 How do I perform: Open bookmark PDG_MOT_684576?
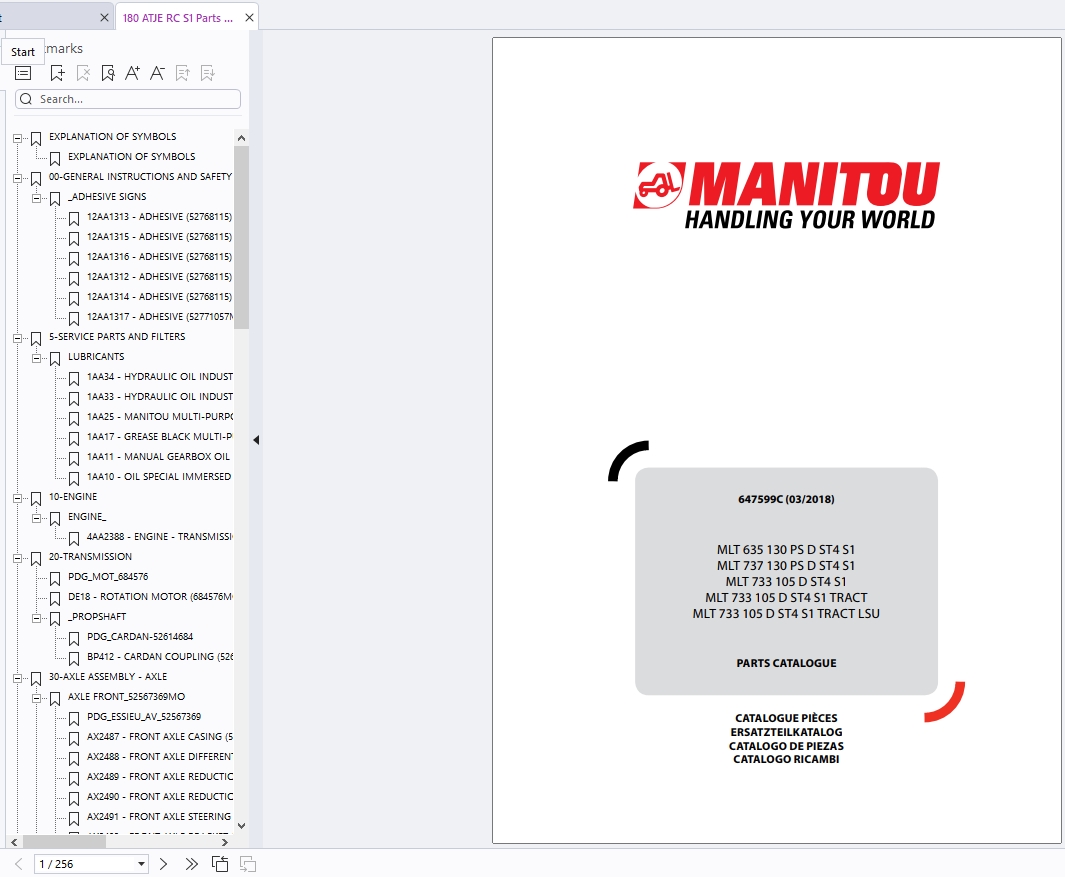click(x=108, y=577)
